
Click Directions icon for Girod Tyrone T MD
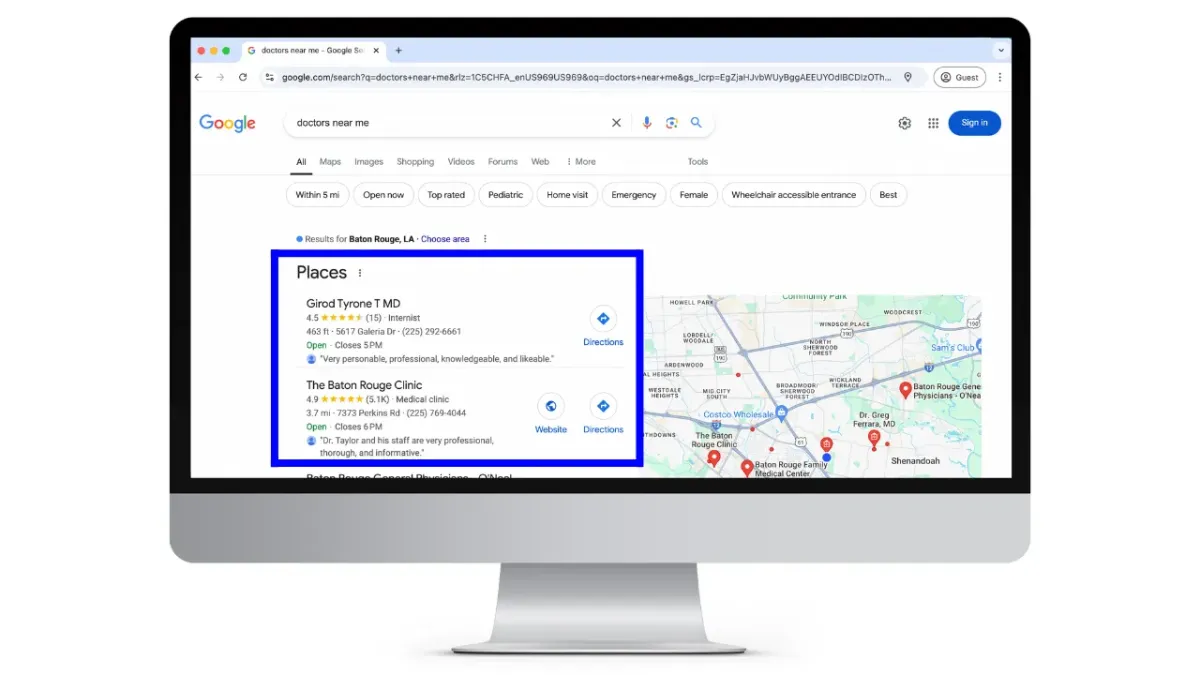coord(603,319)
